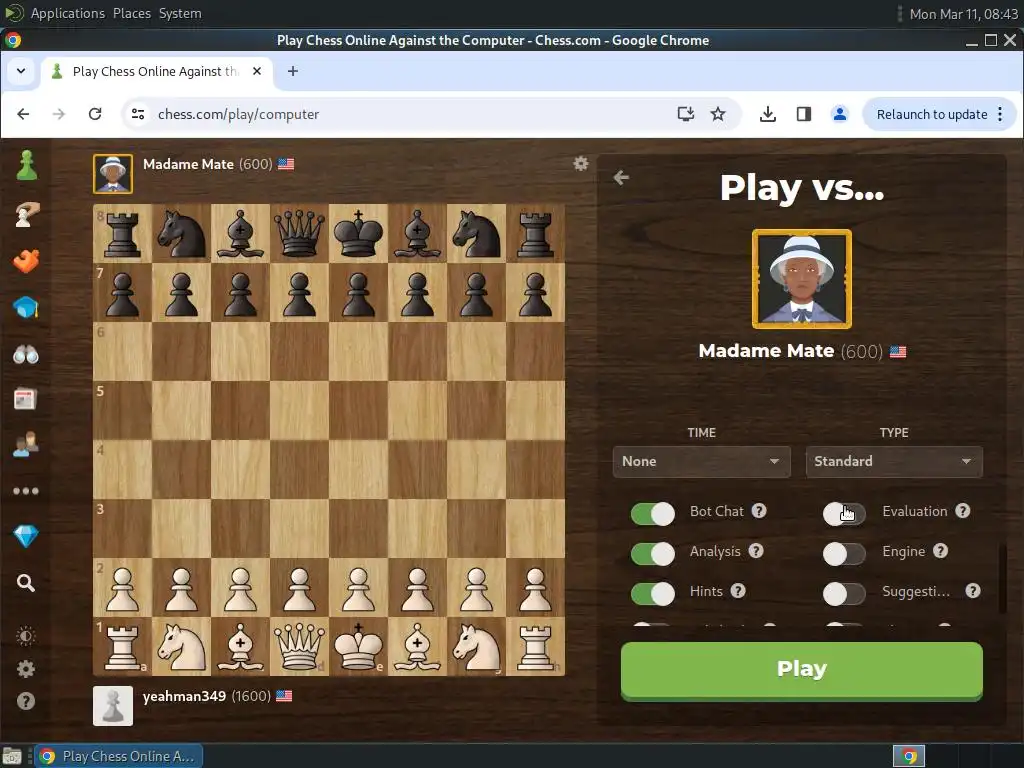
Task: Disable the Analysis toggle
Action: [x=652, y=554]
